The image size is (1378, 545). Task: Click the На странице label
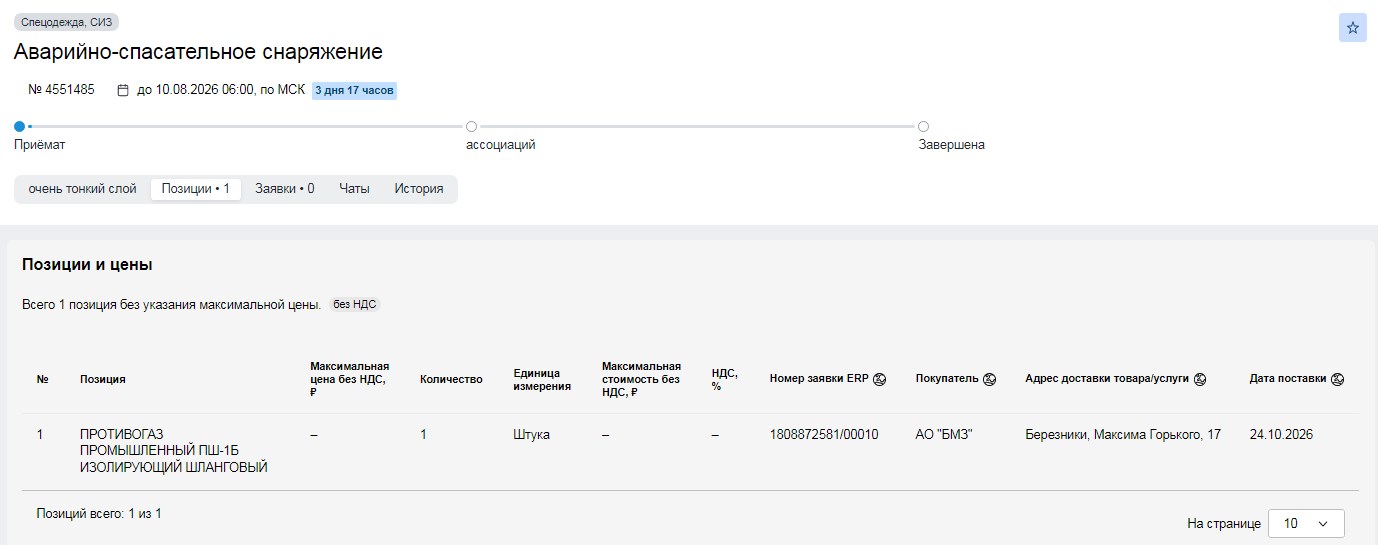pos(1224,523)
